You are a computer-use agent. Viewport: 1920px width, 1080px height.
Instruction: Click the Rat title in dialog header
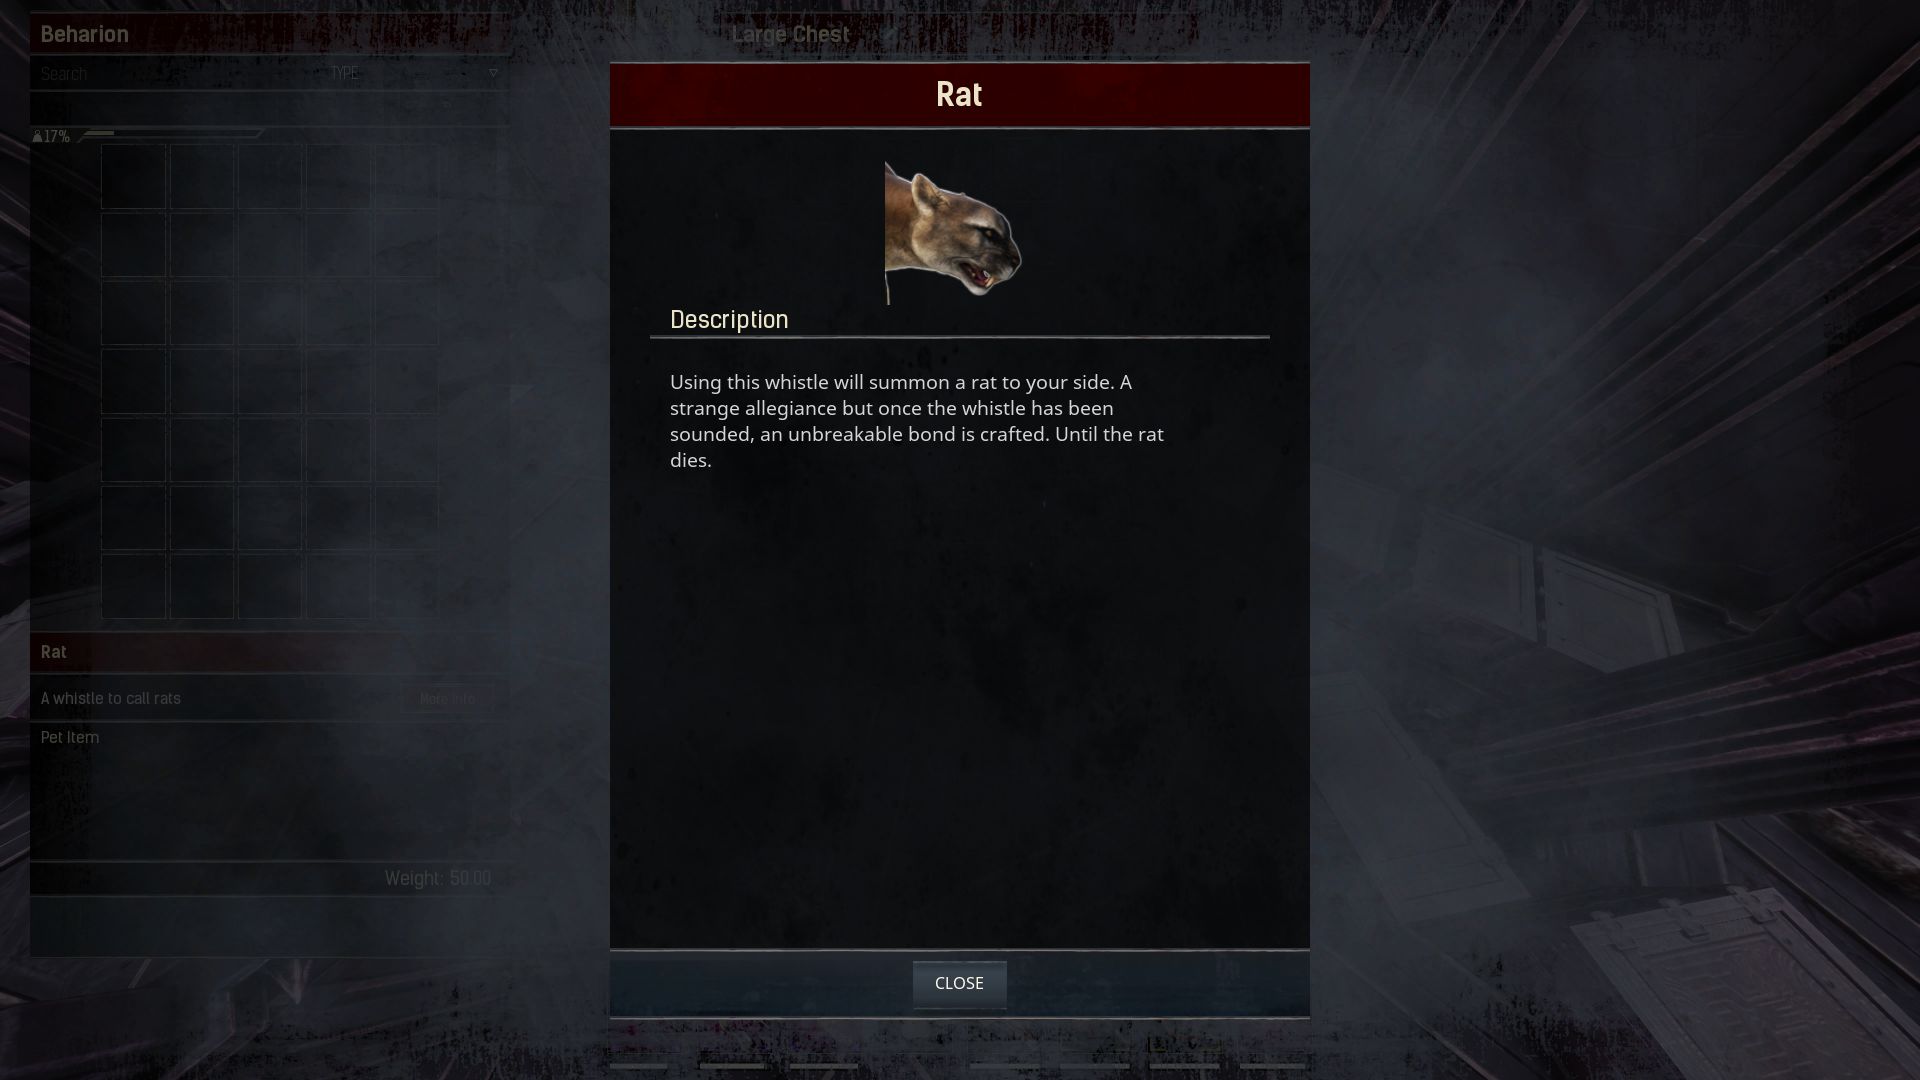[959, 95]
